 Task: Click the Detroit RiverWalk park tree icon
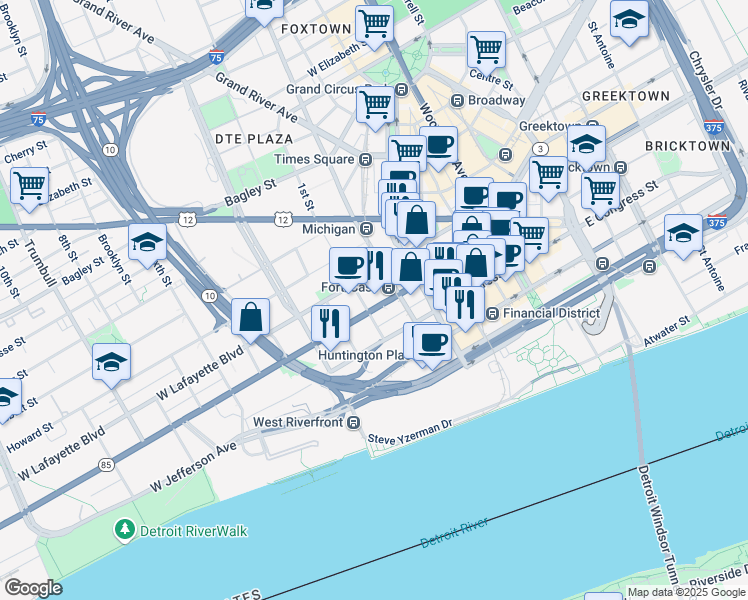(x=125, y=530)
